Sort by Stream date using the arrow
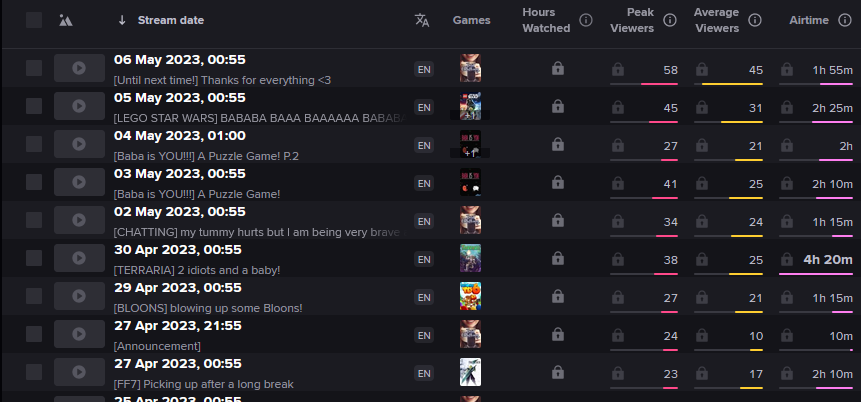This screenshot has height=402, width=861. click(122, 20)
